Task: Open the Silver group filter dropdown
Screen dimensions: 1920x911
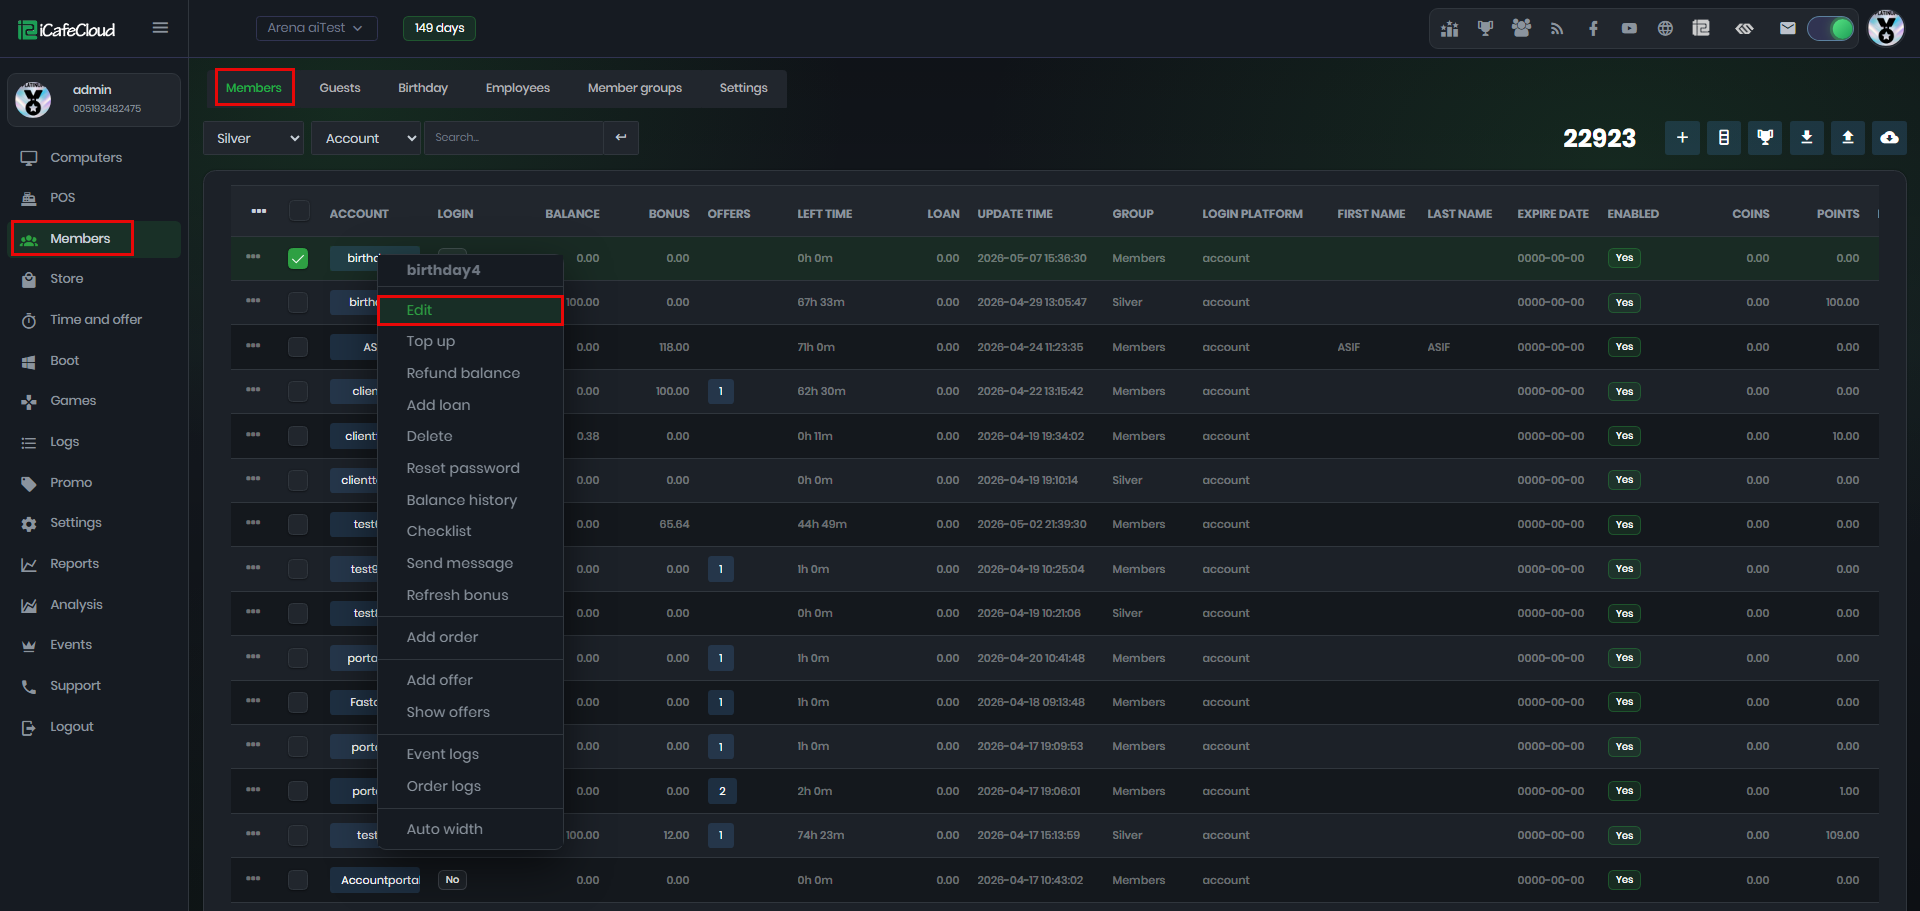Action: [254, 138]
